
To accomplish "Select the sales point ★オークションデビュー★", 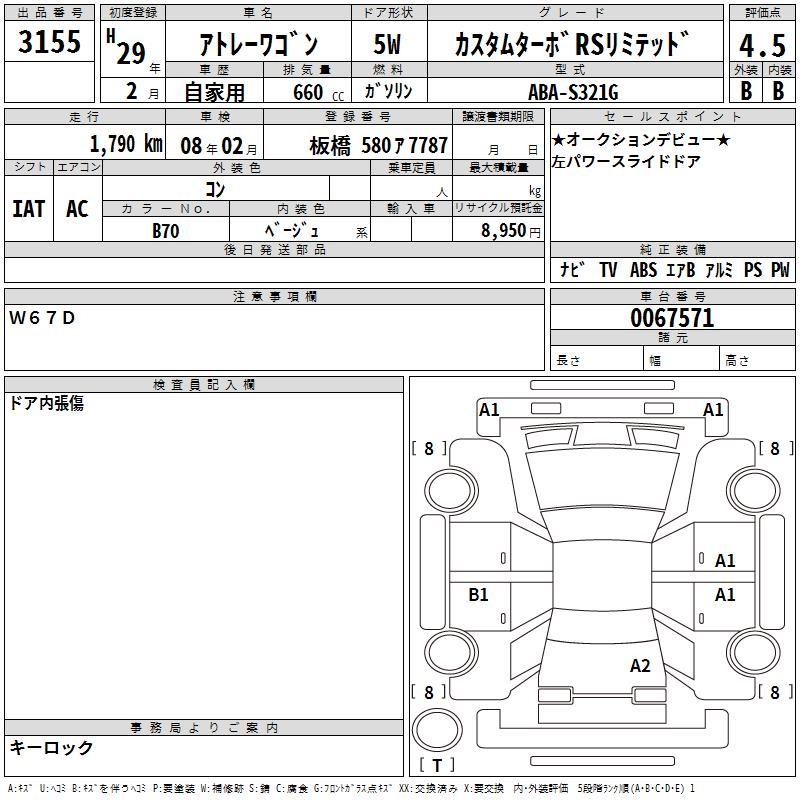I will pyautogui.click(x=641, y=139).
